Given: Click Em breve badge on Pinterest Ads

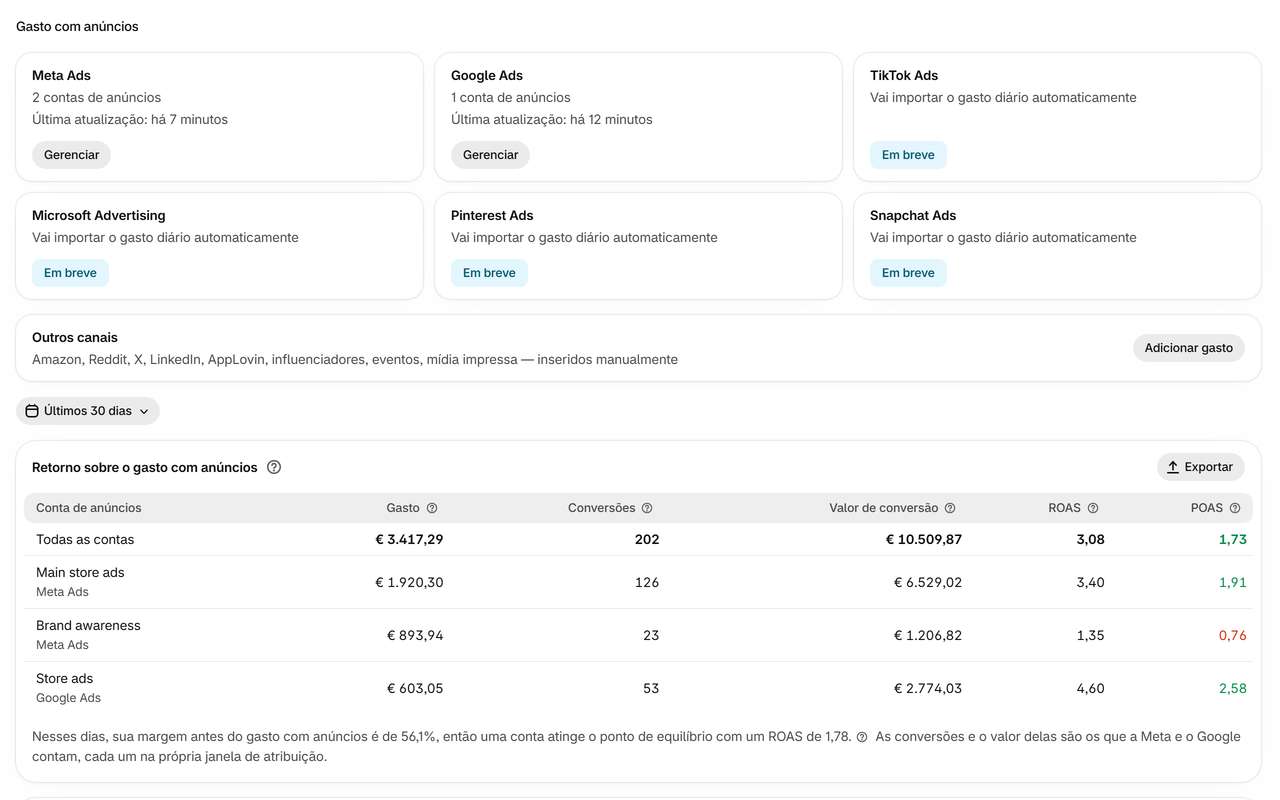Looking at the screenshot, I should pos(489,273).
